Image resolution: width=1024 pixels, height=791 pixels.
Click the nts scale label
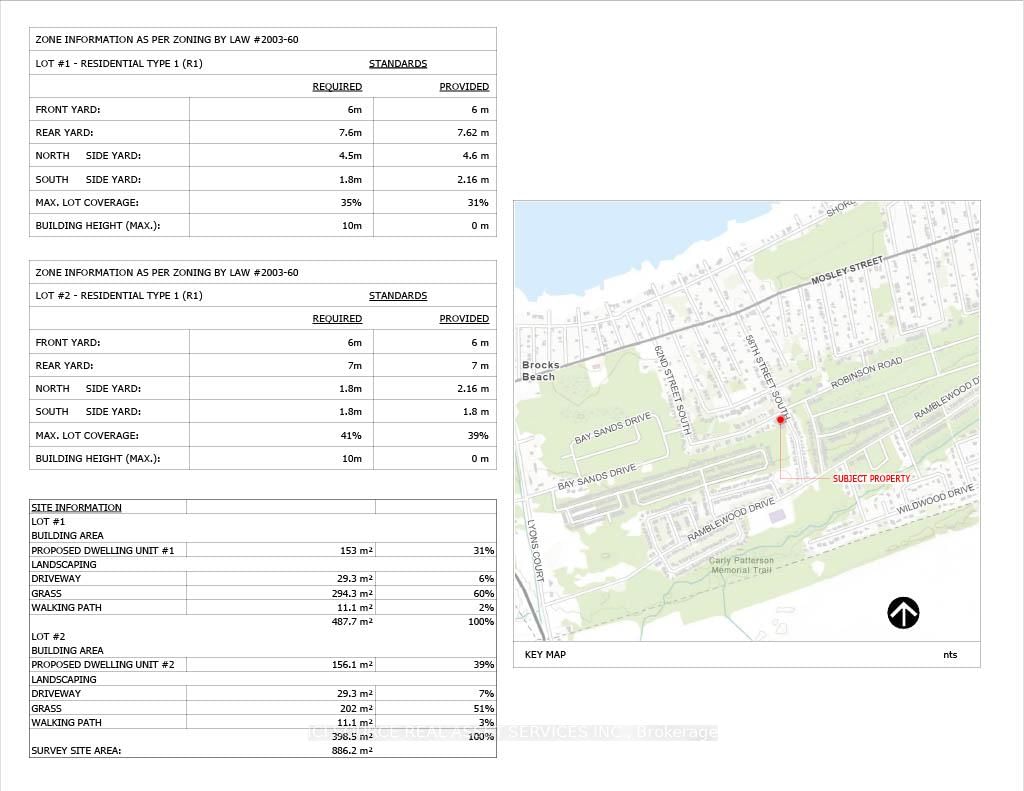[950, 654]
